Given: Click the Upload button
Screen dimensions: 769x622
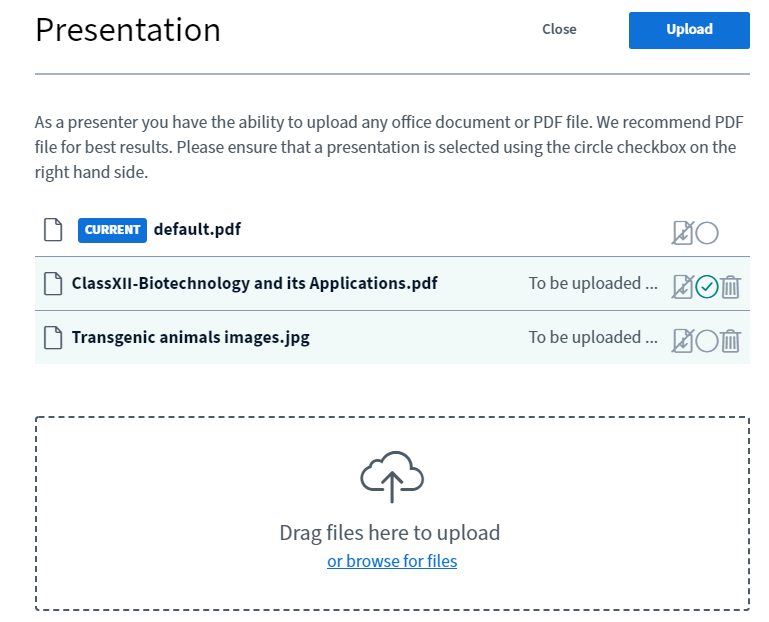Looking at the screenshot, I should (689, 30).
